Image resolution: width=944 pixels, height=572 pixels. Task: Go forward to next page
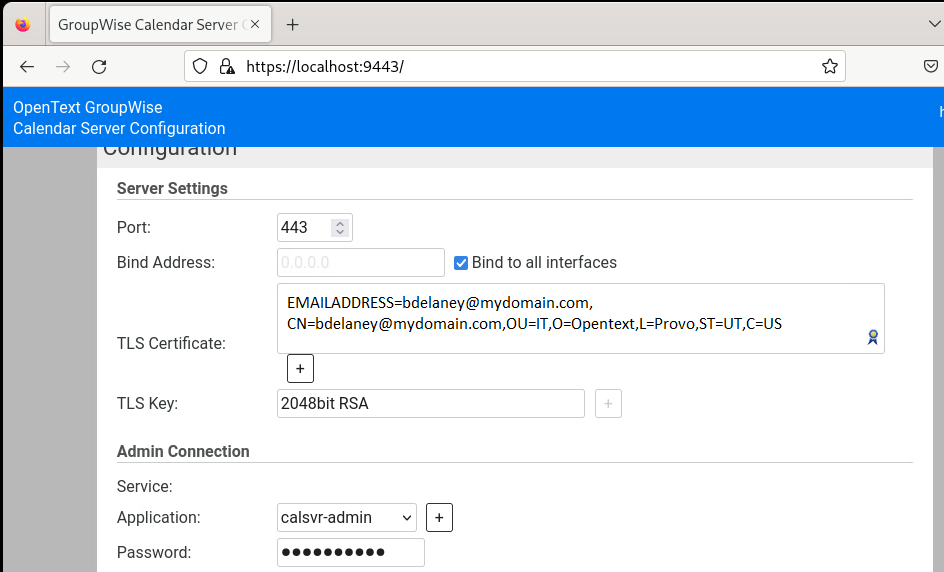click(63, 66)
